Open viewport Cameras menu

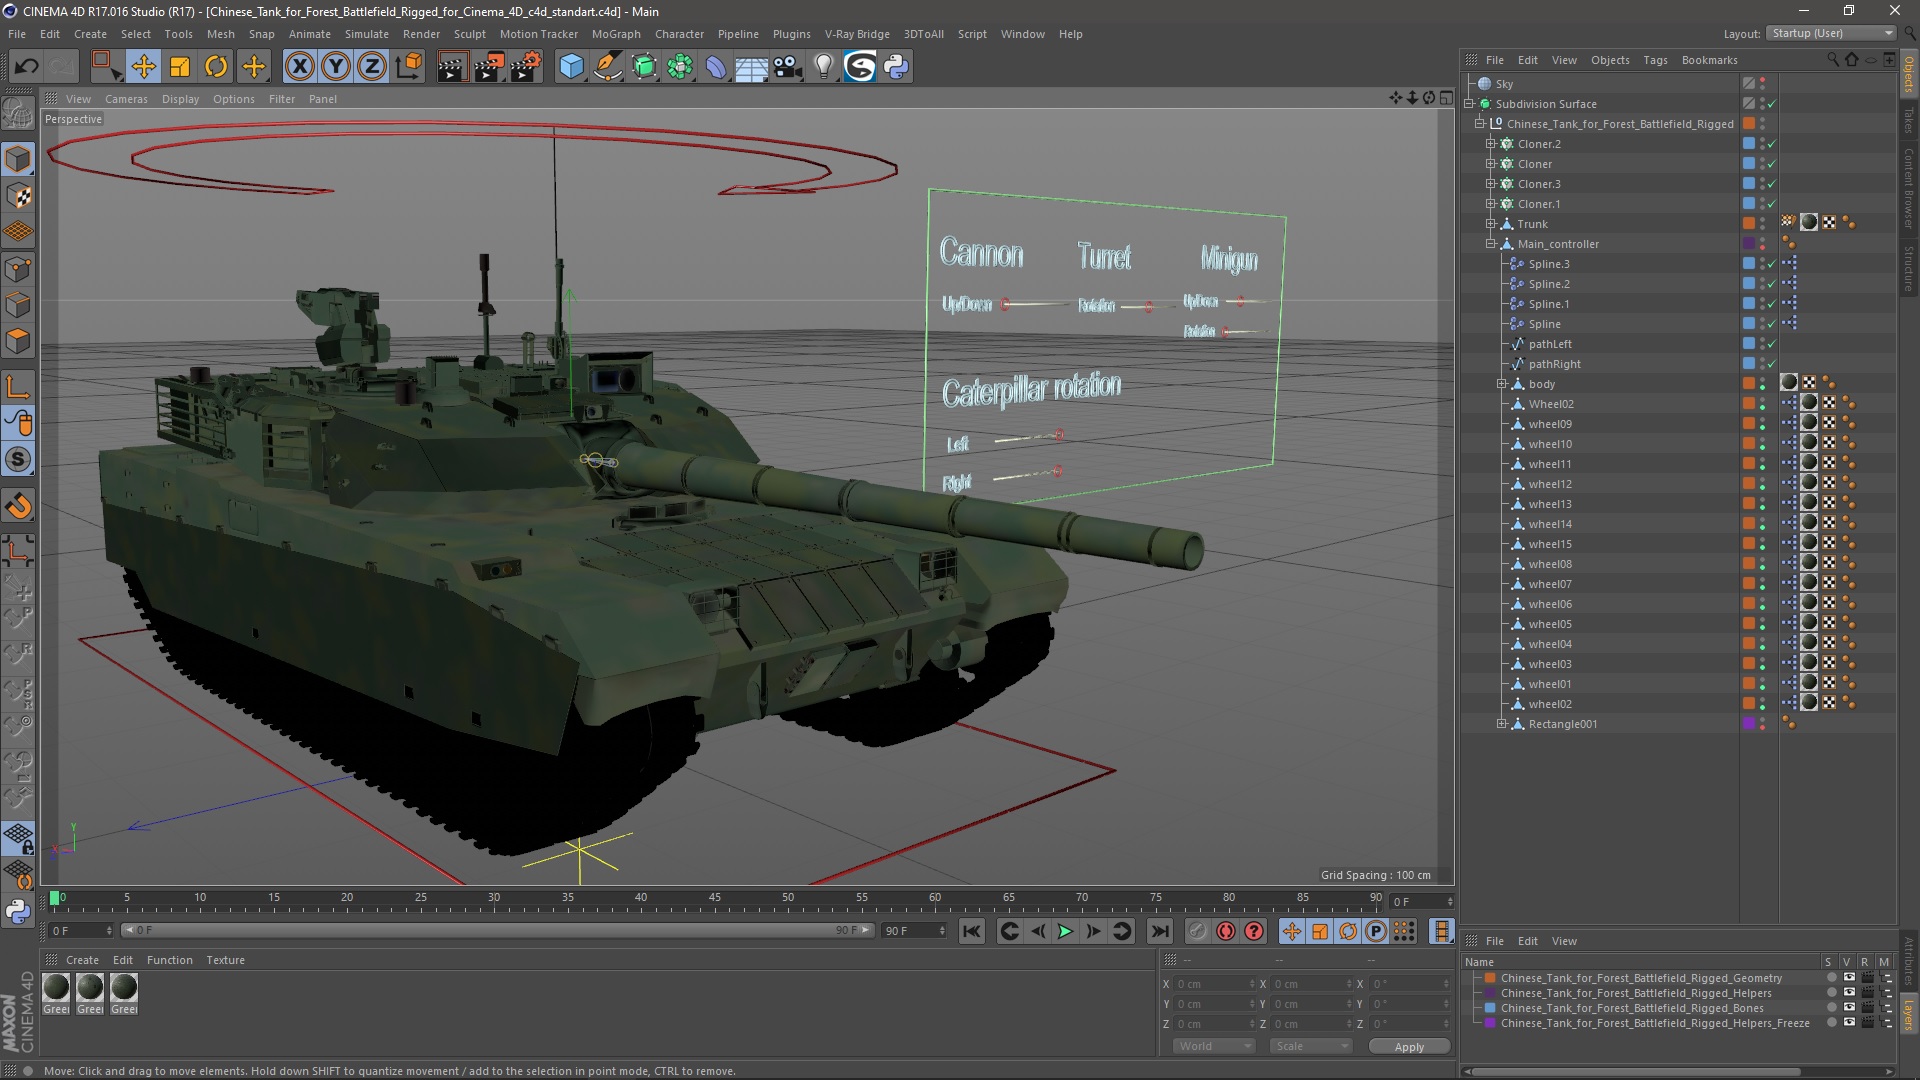point(126,99)
